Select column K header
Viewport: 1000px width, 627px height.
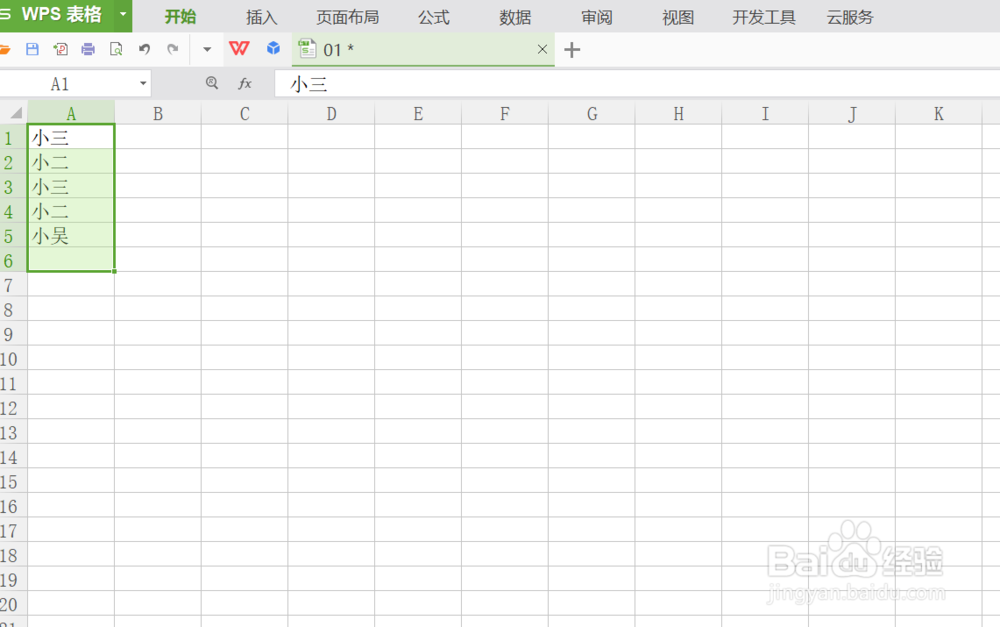pos(938,113)
